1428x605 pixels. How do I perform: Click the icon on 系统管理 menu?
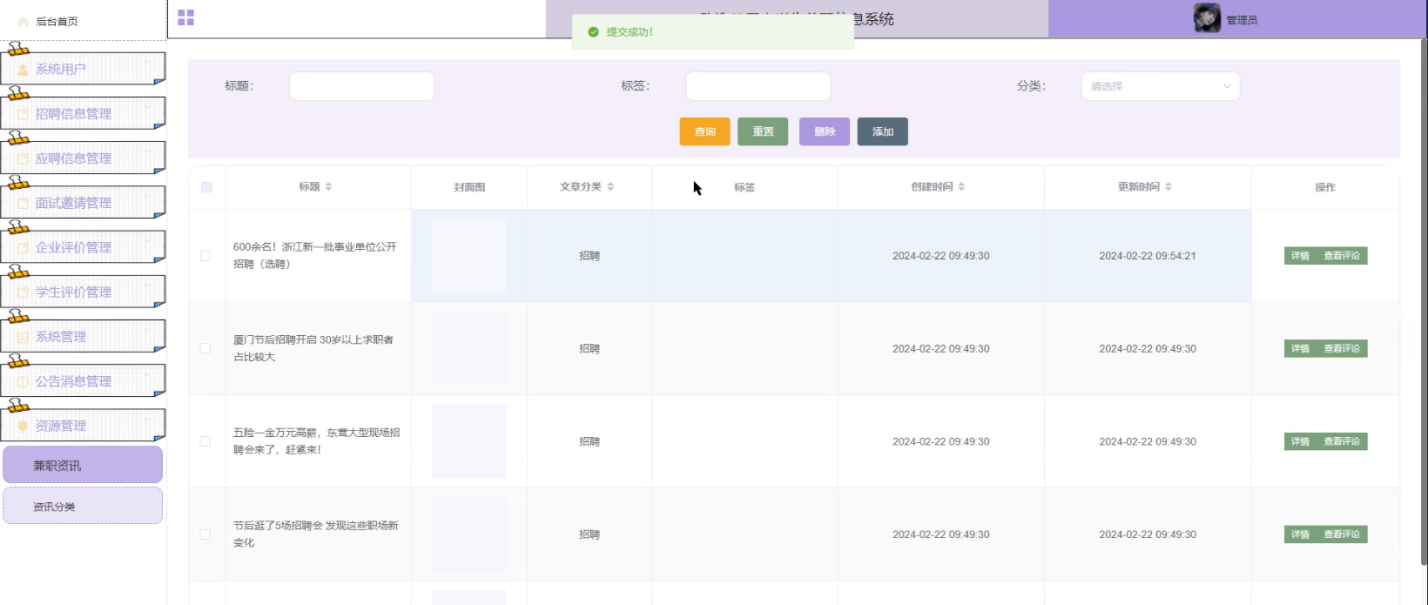tap(23, 336)
